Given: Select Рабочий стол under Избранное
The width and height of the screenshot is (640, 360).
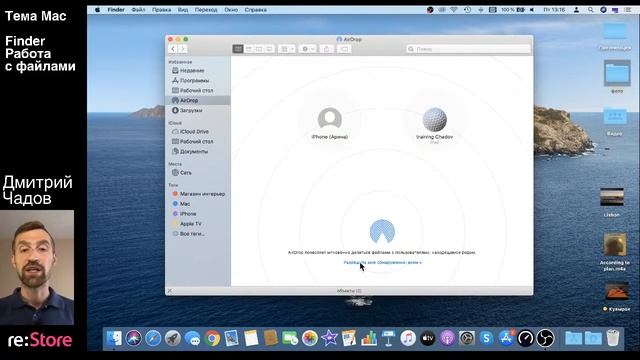Looking at the screenshot, I should pyautogui.click(x=198, y=90).
